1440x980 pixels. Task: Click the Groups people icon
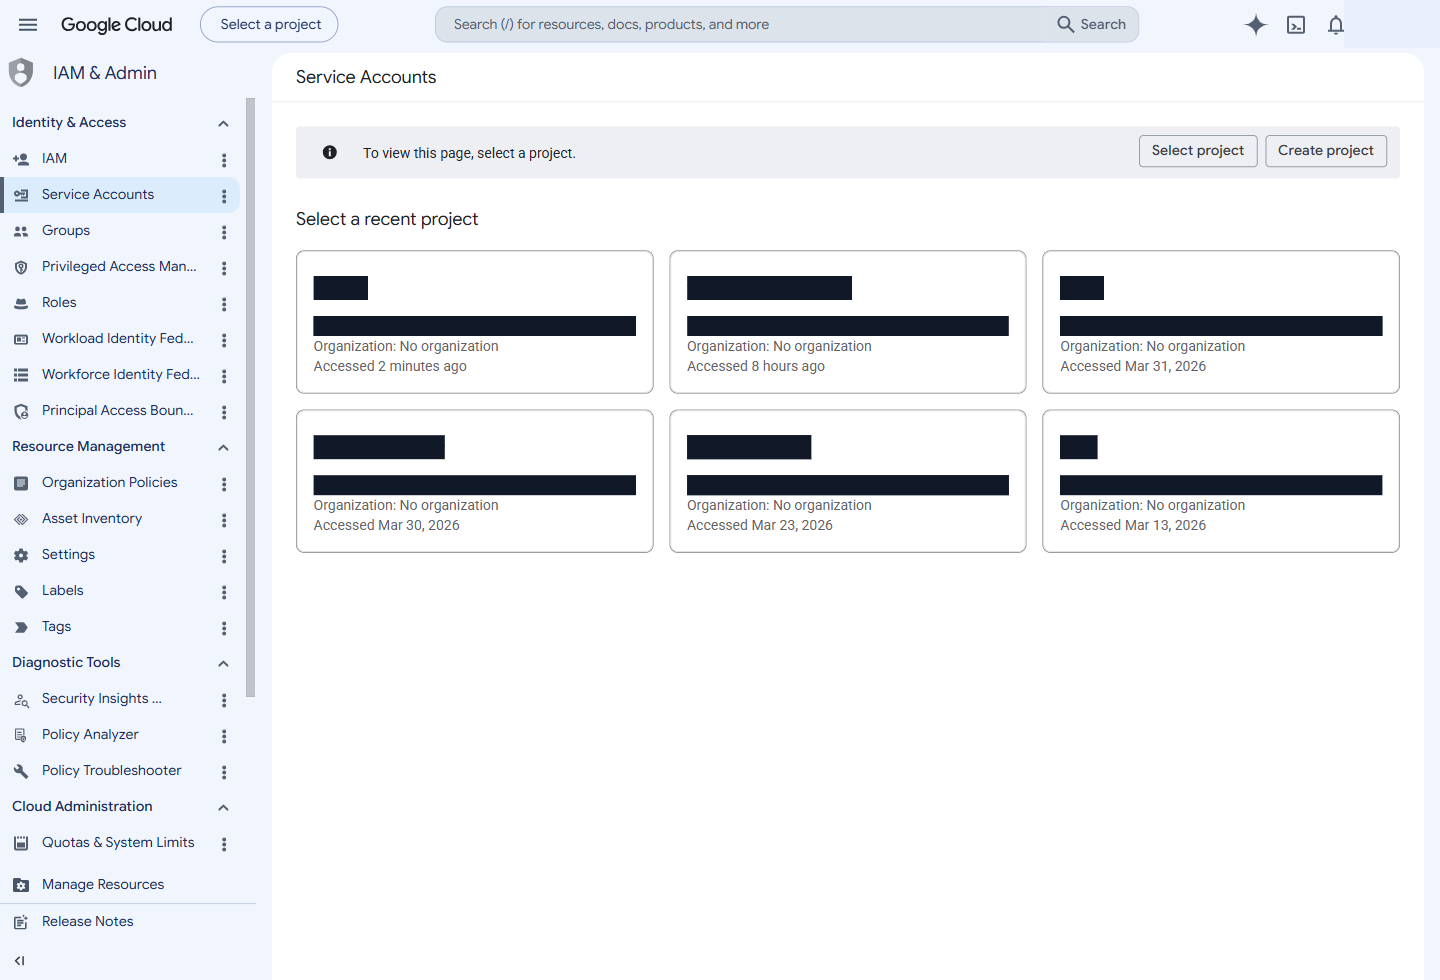21,231
